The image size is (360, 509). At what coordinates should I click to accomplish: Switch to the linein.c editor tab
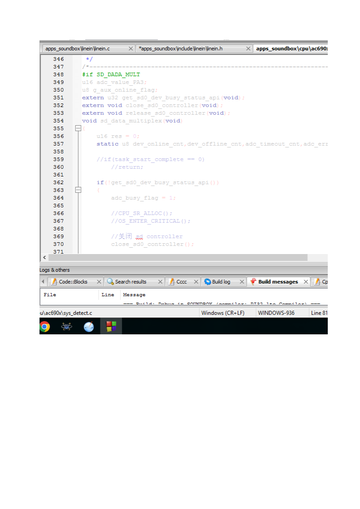click(77, 49)
